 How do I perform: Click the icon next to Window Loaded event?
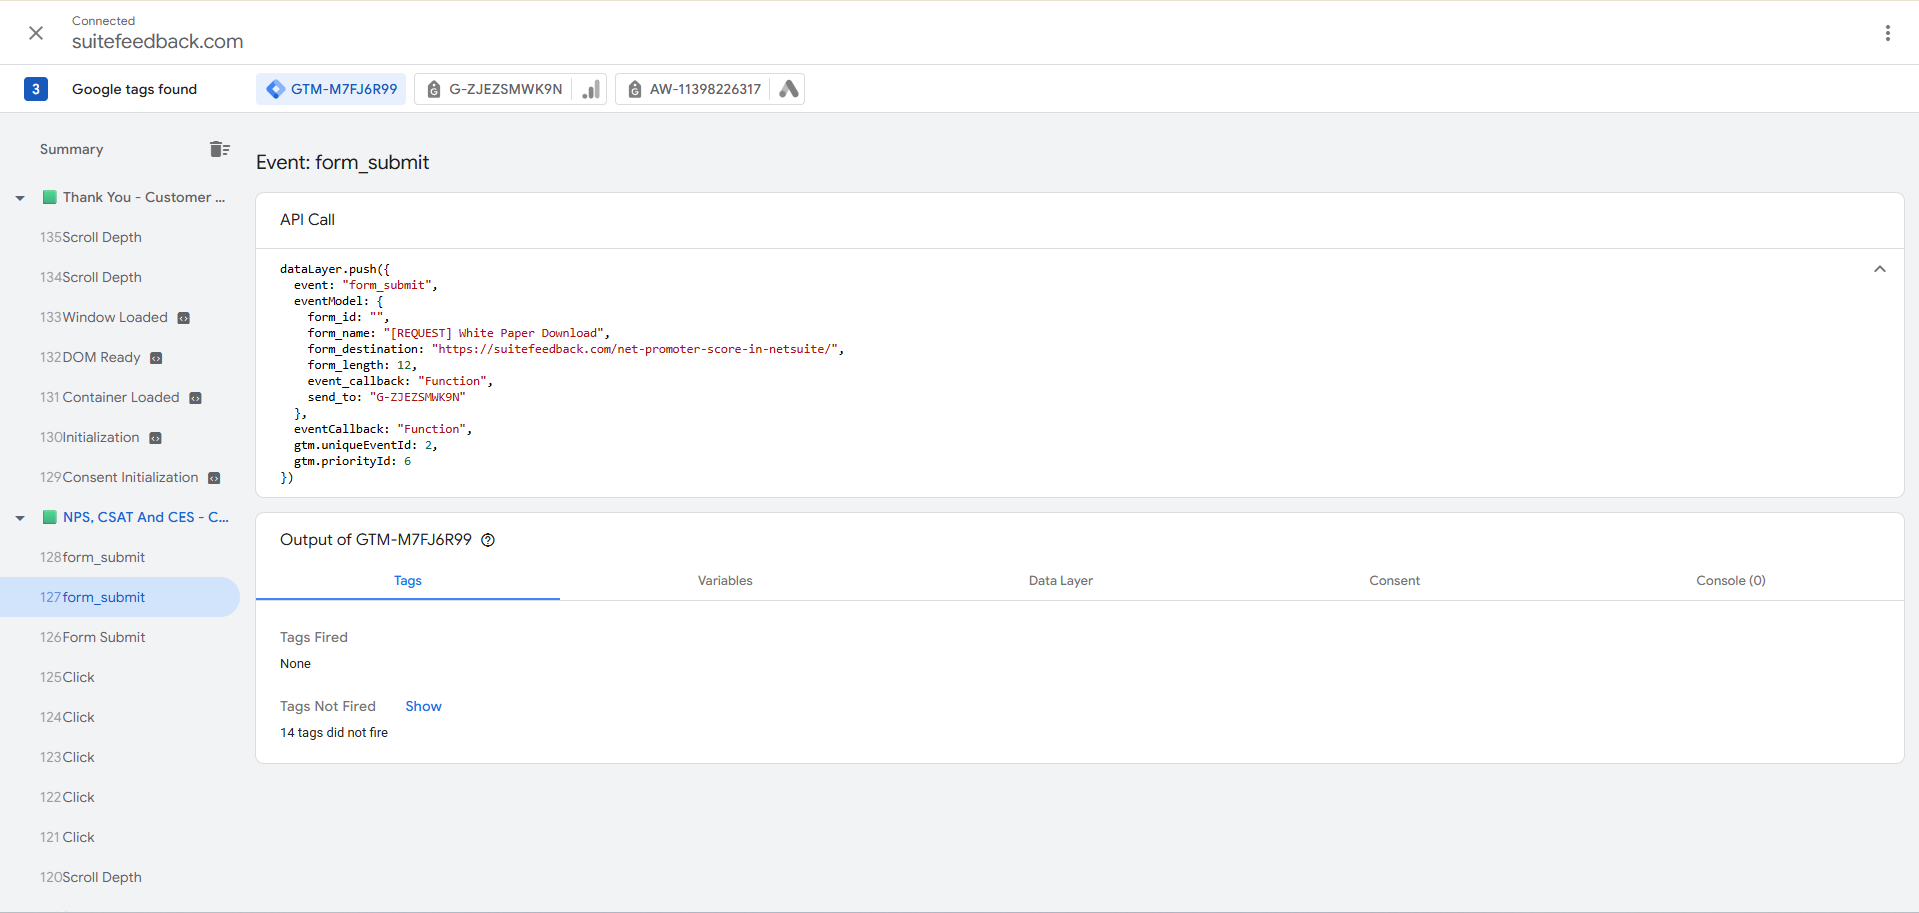184,318
